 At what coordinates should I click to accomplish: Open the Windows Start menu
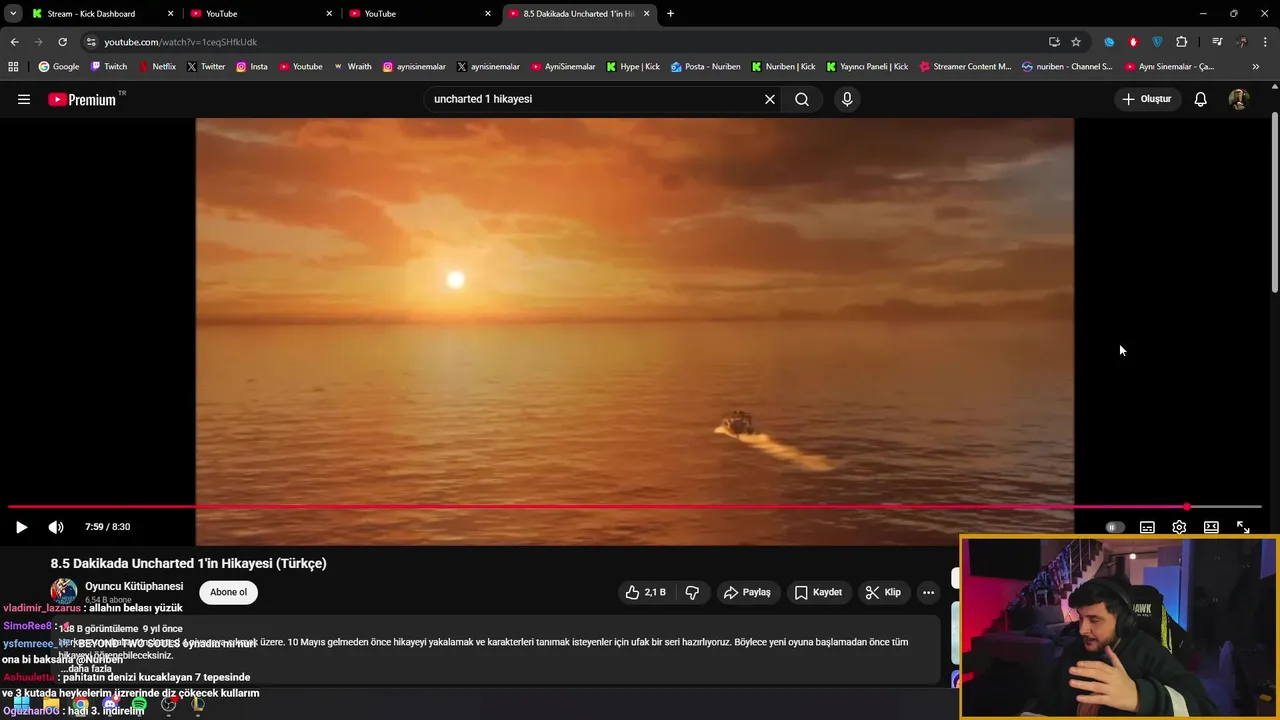tap(21, 705)
